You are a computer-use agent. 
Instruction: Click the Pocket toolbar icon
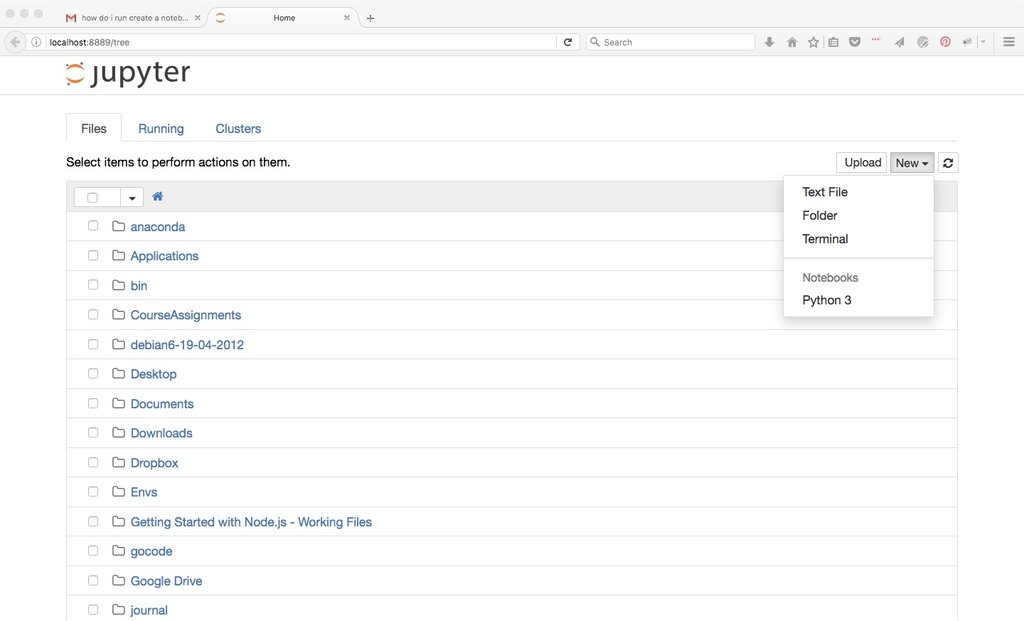(854, 42)
